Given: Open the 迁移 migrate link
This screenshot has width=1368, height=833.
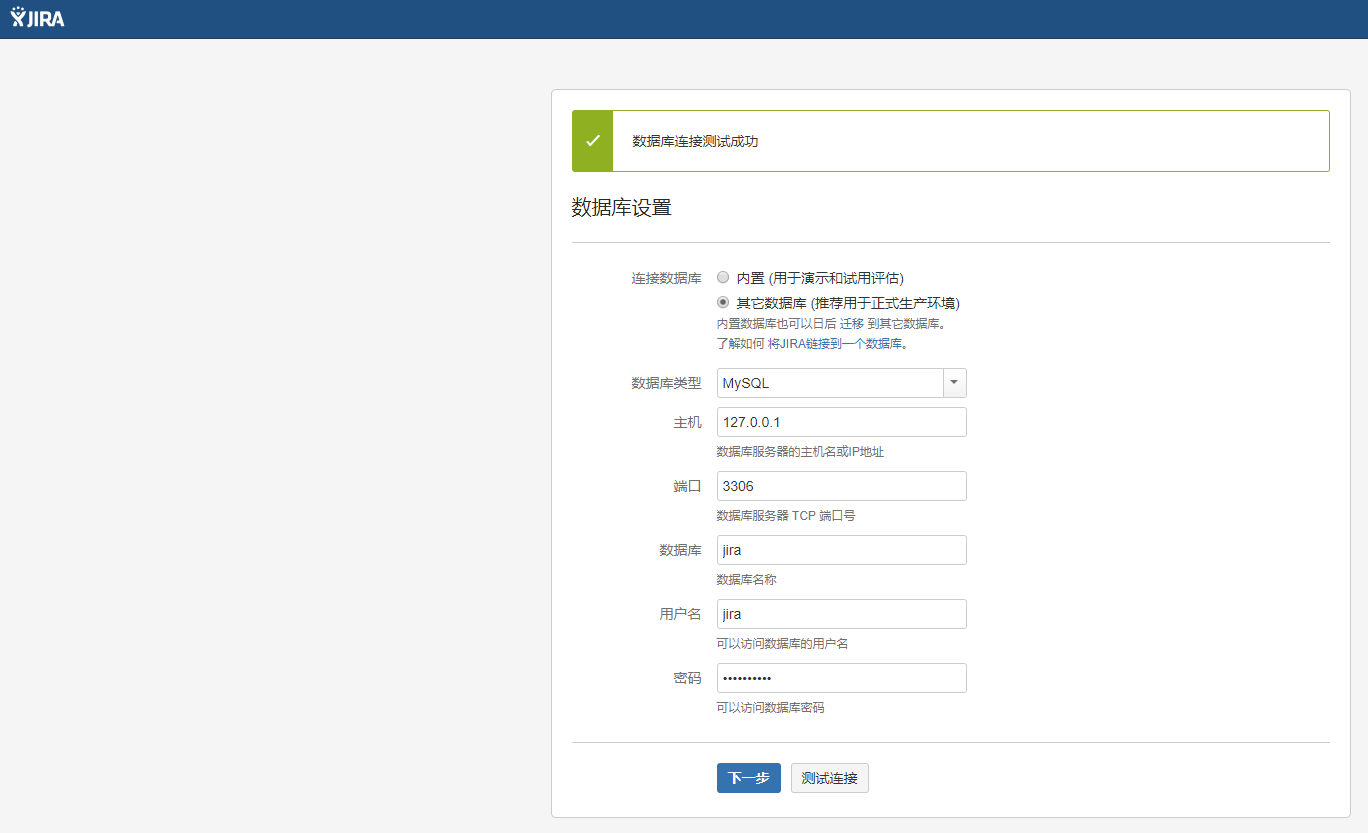Looking at the screenshot, I should click(x=853, y=324).
